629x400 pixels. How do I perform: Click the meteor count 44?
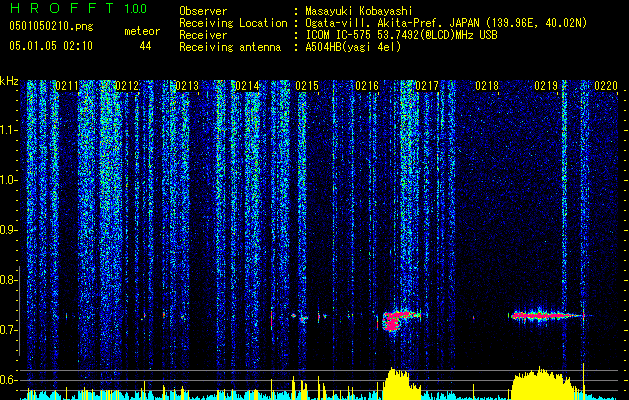pyautogui.click(x=145, y=46)
